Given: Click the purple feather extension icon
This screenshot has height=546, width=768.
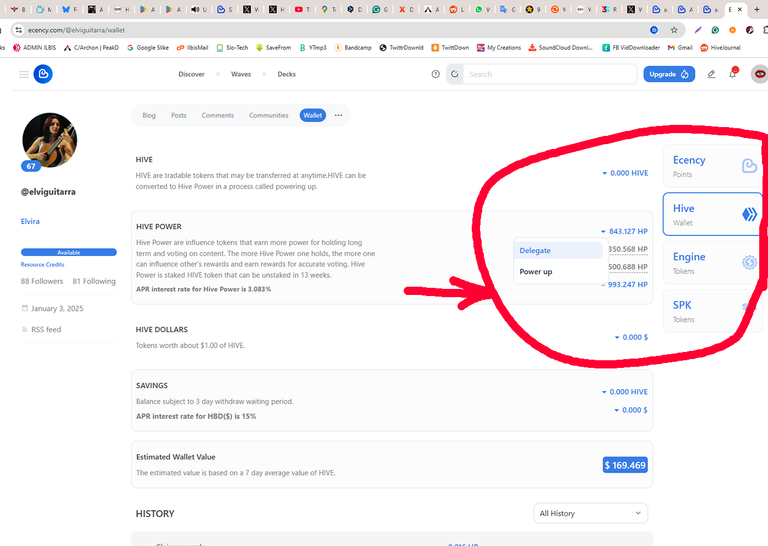Looking at the screenshot, I should click(x=698, y=30).
